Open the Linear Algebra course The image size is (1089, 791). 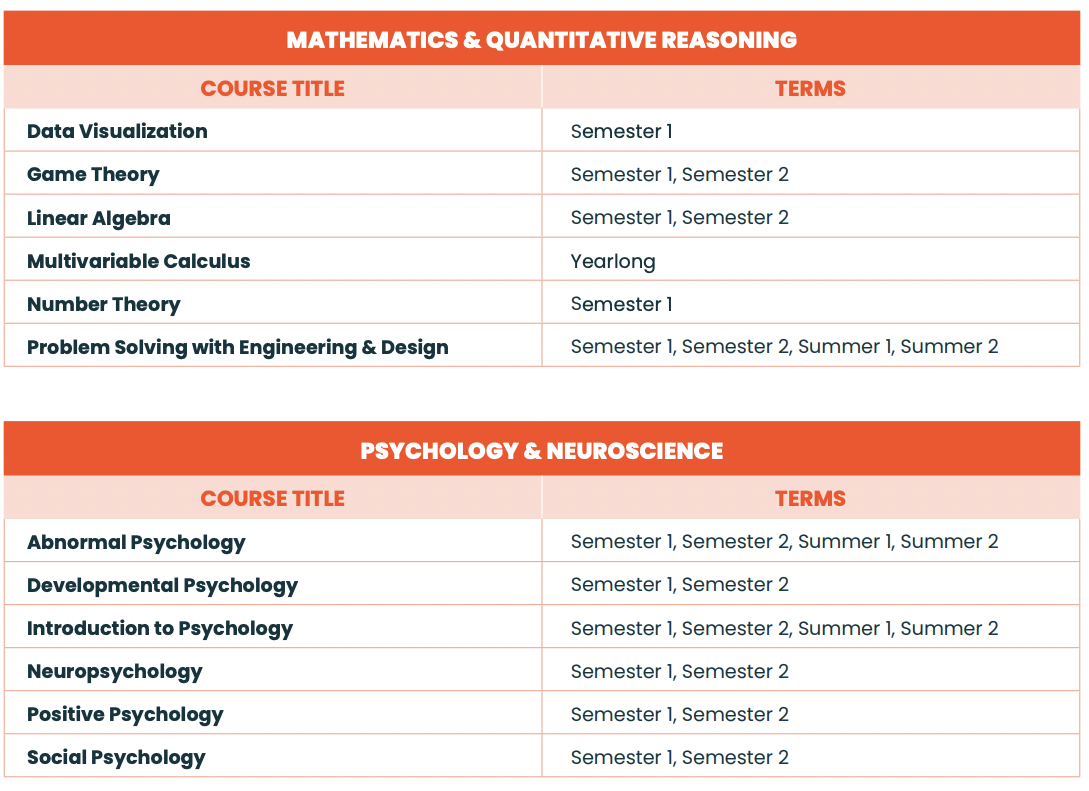(x=99, y=218)
